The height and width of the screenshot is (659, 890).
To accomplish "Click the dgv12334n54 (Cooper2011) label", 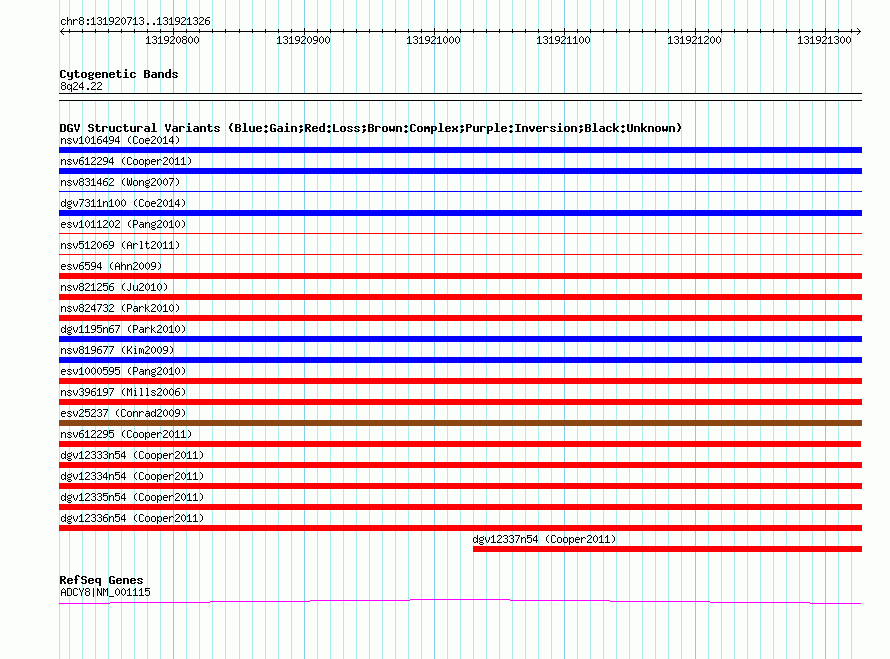I will click(132, 476).
